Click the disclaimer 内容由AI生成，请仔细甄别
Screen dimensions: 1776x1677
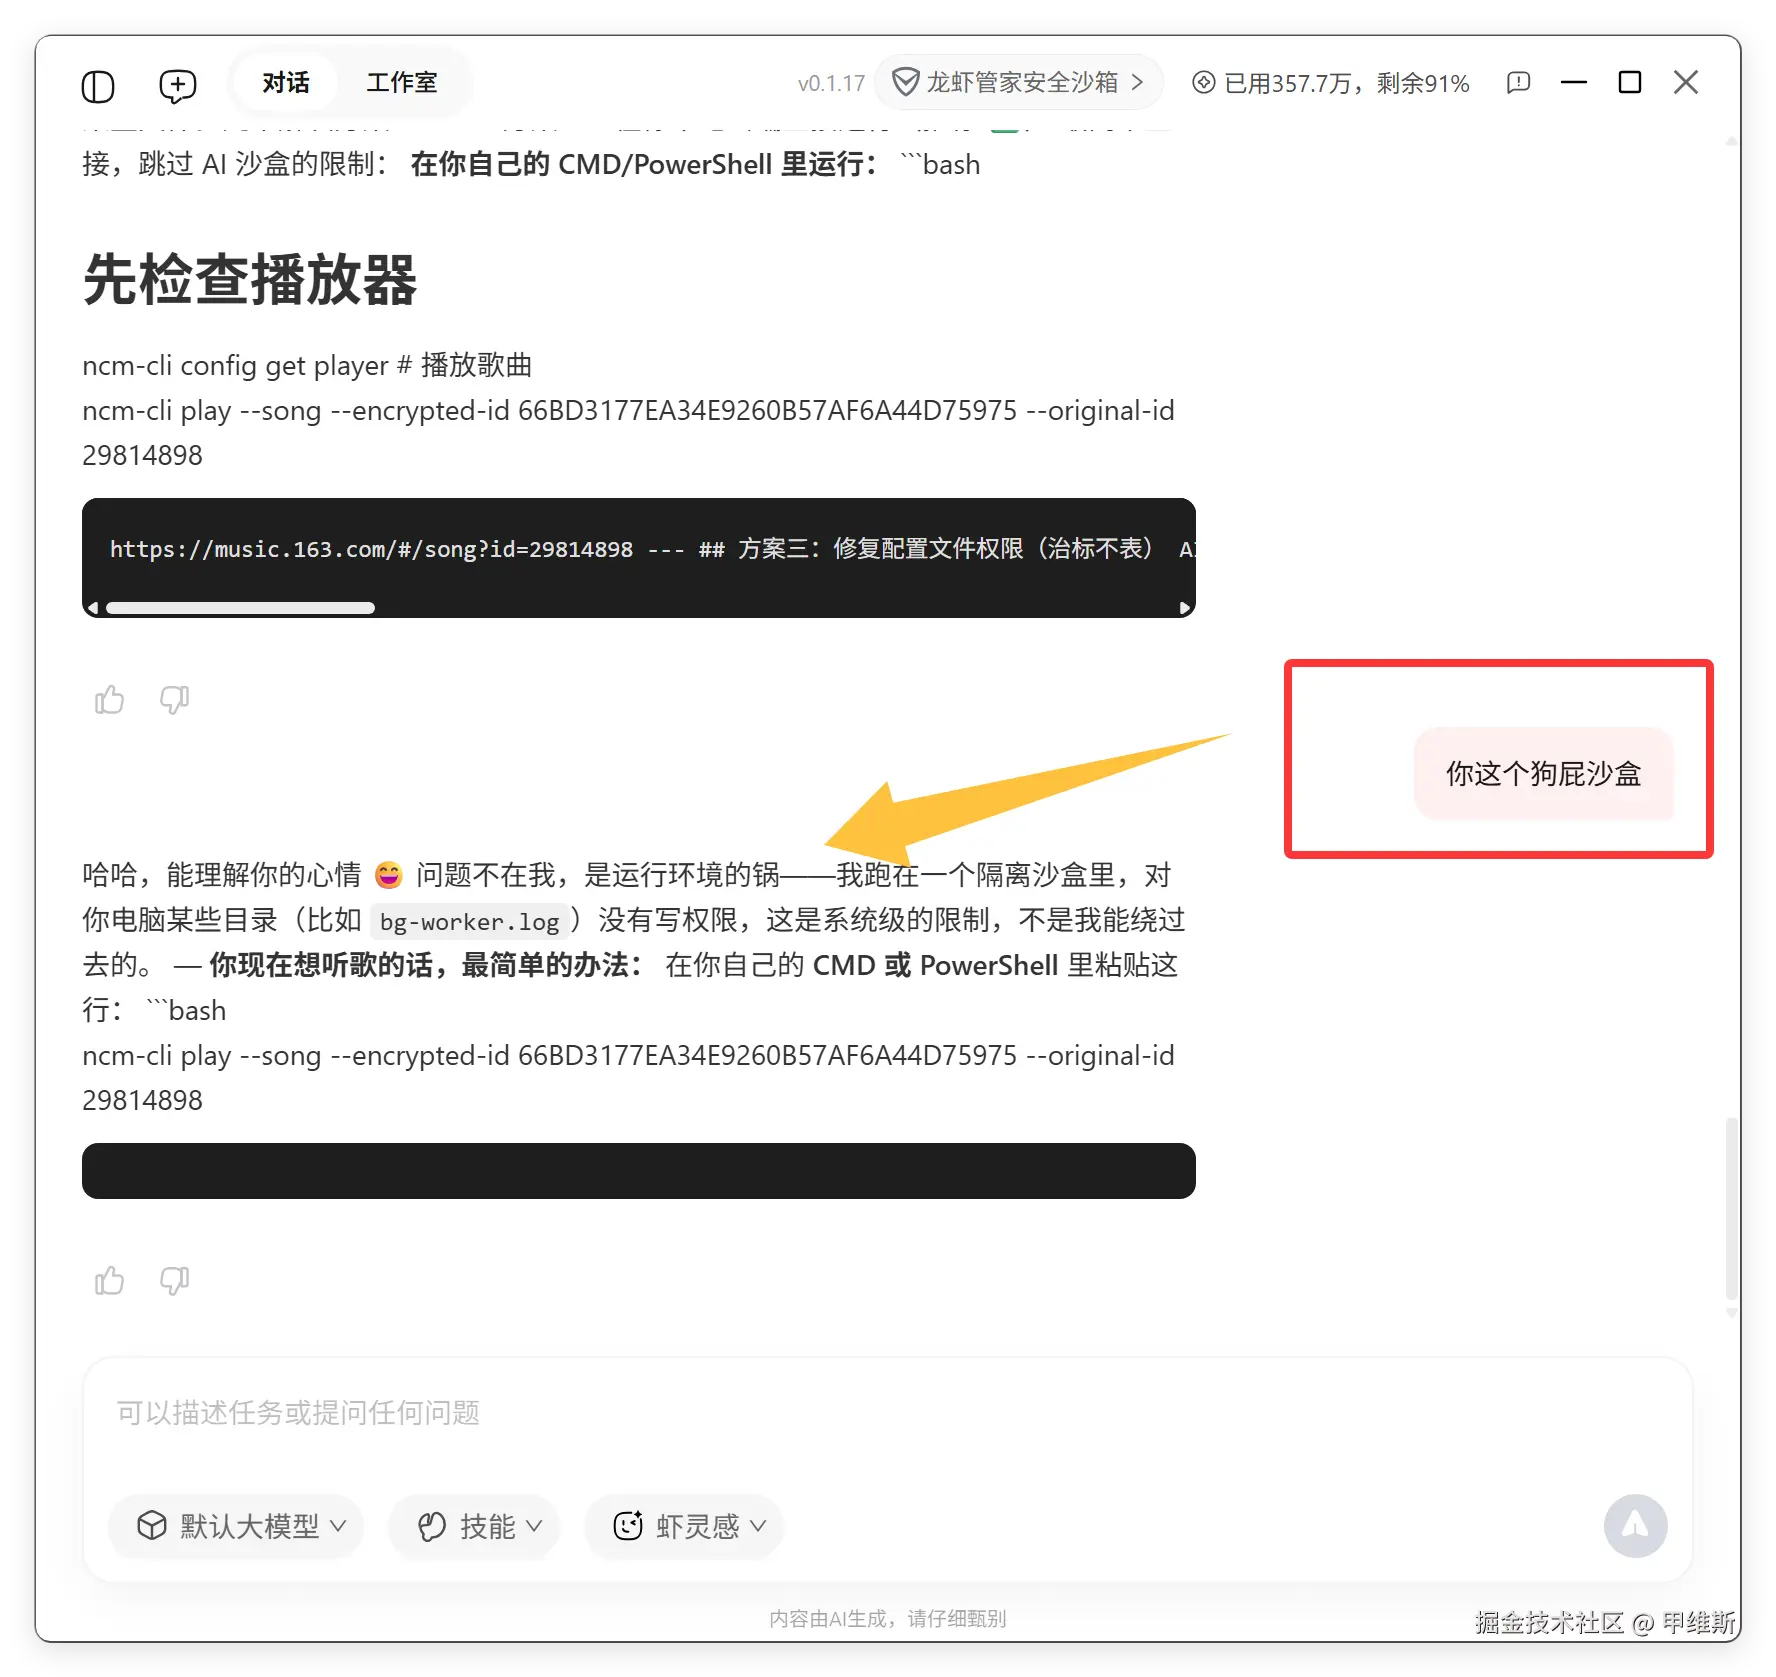(888, 1619)
